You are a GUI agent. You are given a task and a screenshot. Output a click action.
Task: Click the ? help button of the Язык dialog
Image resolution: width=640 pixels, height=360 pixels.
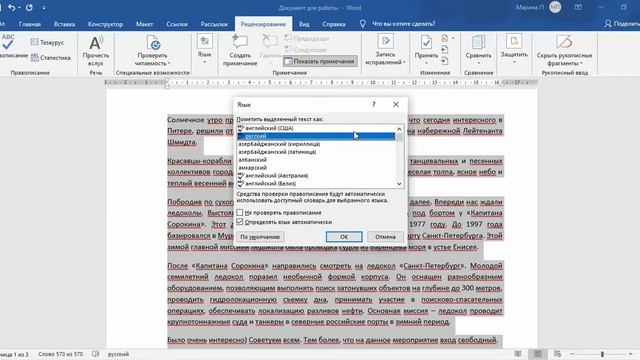(x=373, y=104)
